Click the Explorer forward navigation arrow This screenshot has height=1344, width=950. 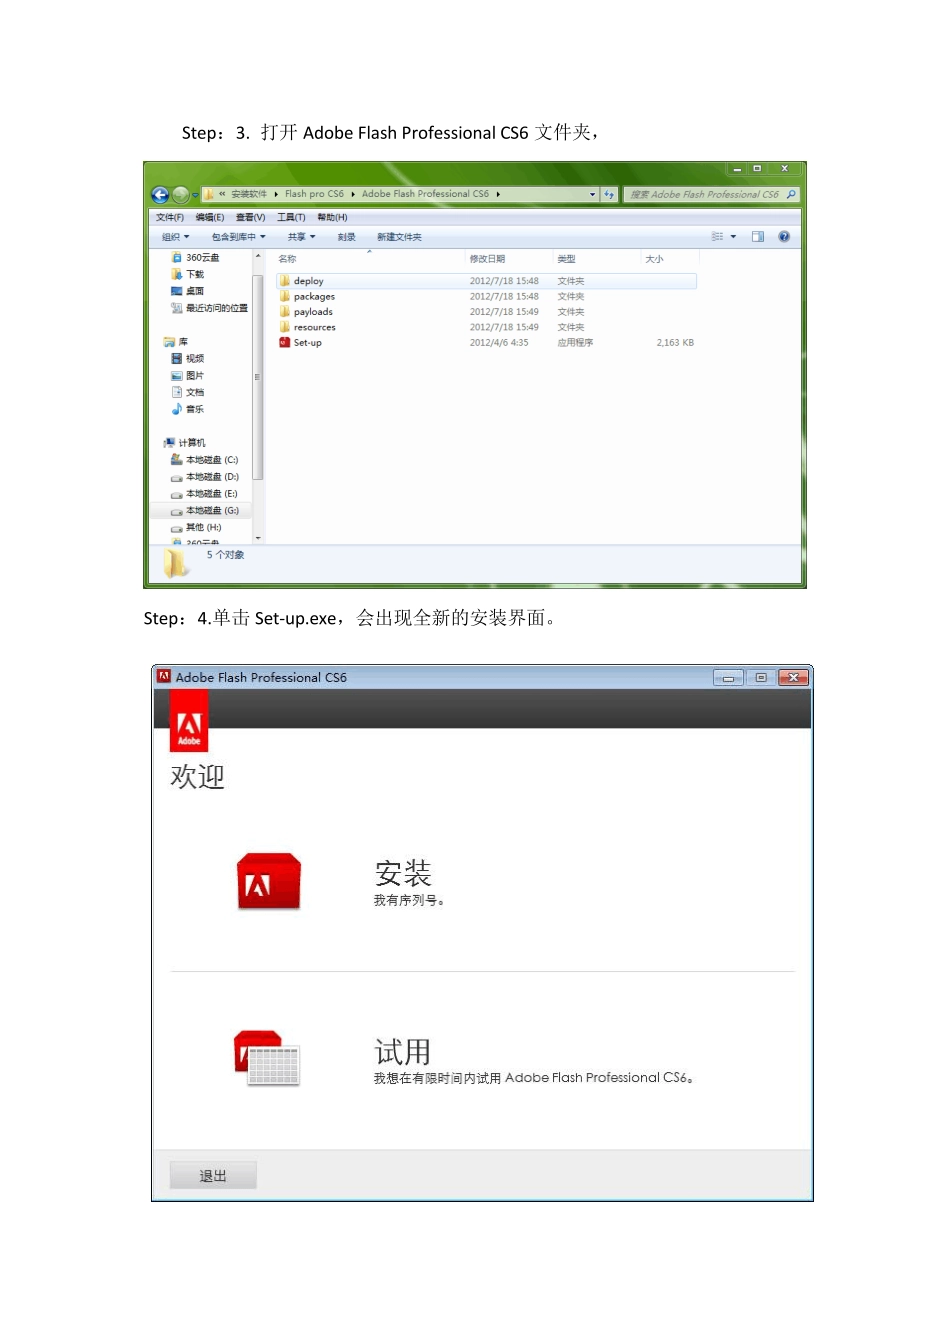[181, 195]
